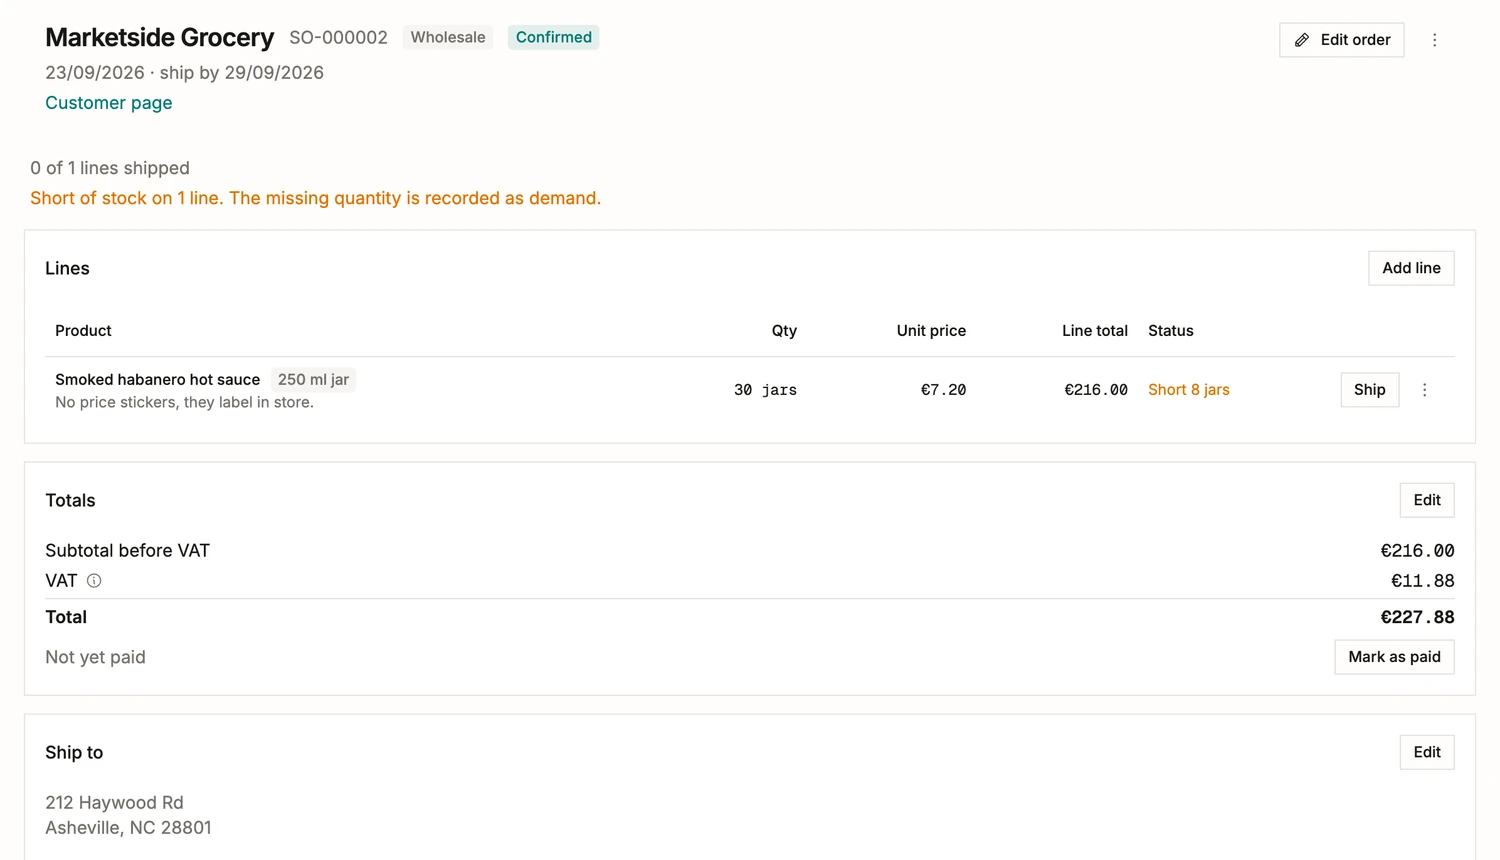This screenshot has height=860, width=1500.
Task: Click the Total amount €227.88
Action: 1417,617
